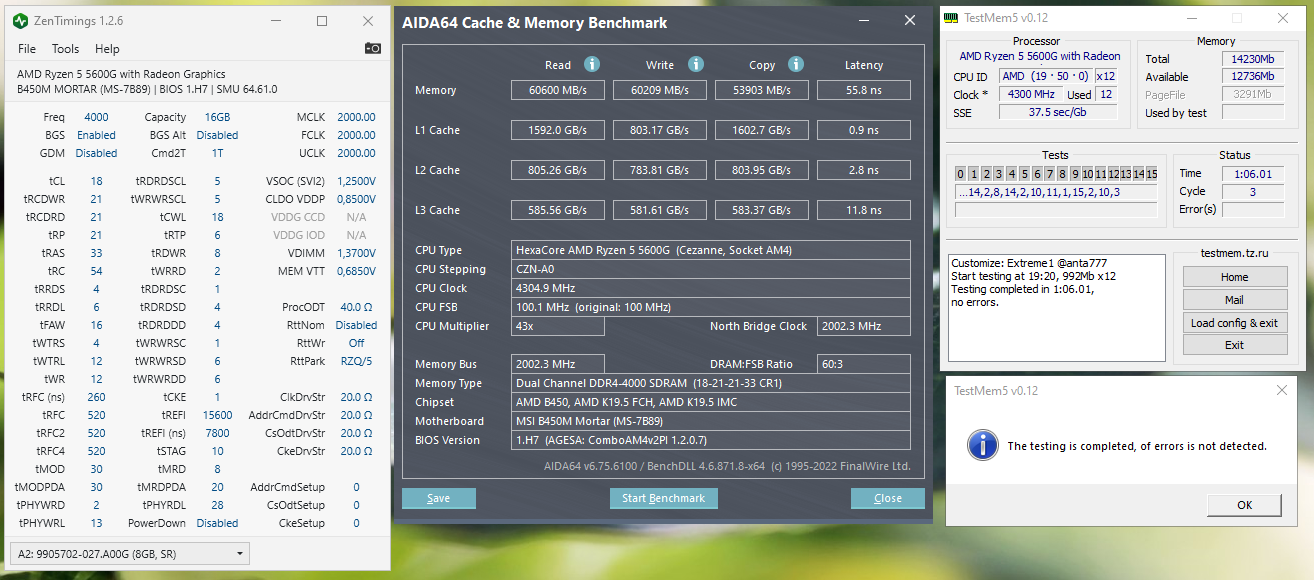Click the BGS Enabled value
This screenshot has width=1314, height=580.
[x=96, y=135]
